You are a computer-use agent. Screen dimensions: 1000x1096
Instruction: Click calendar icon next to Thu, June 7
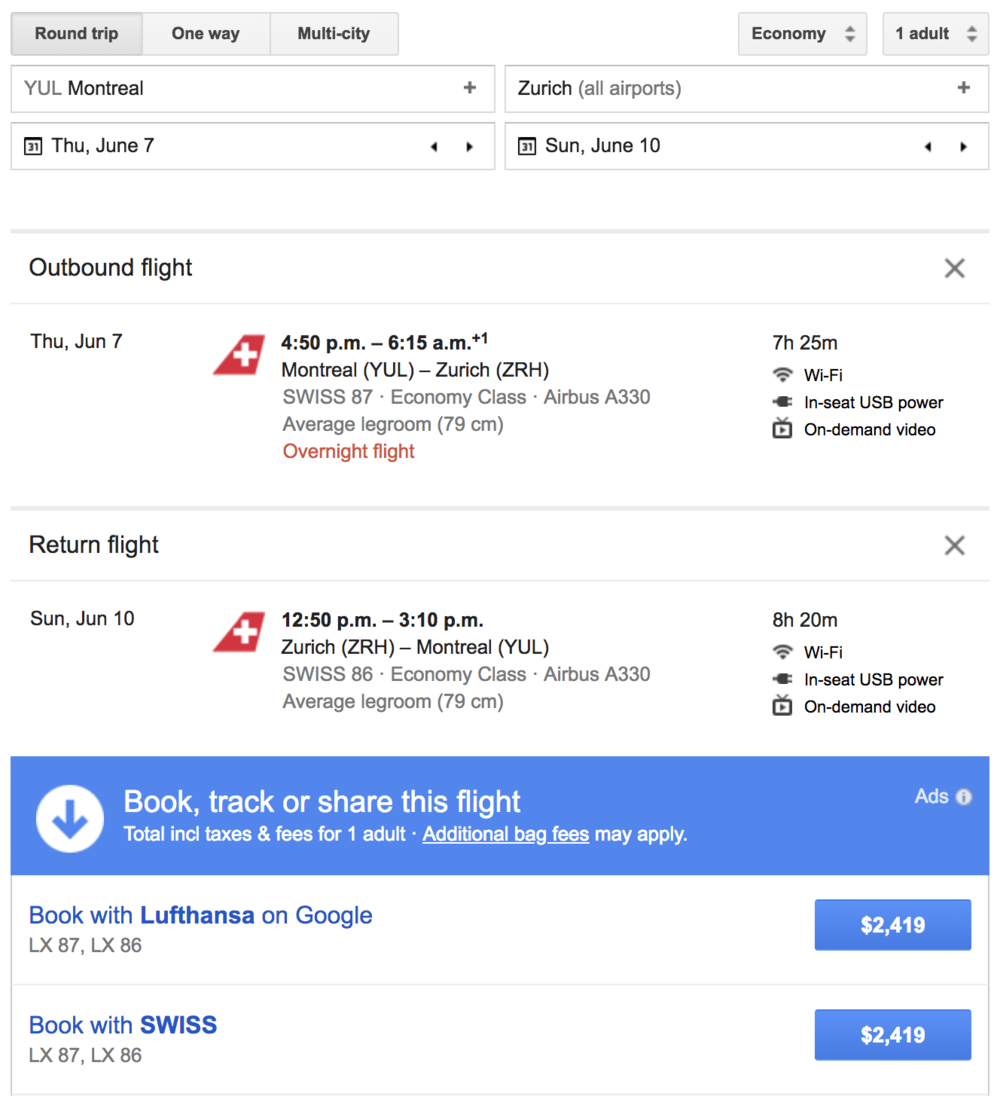point(33,146)
